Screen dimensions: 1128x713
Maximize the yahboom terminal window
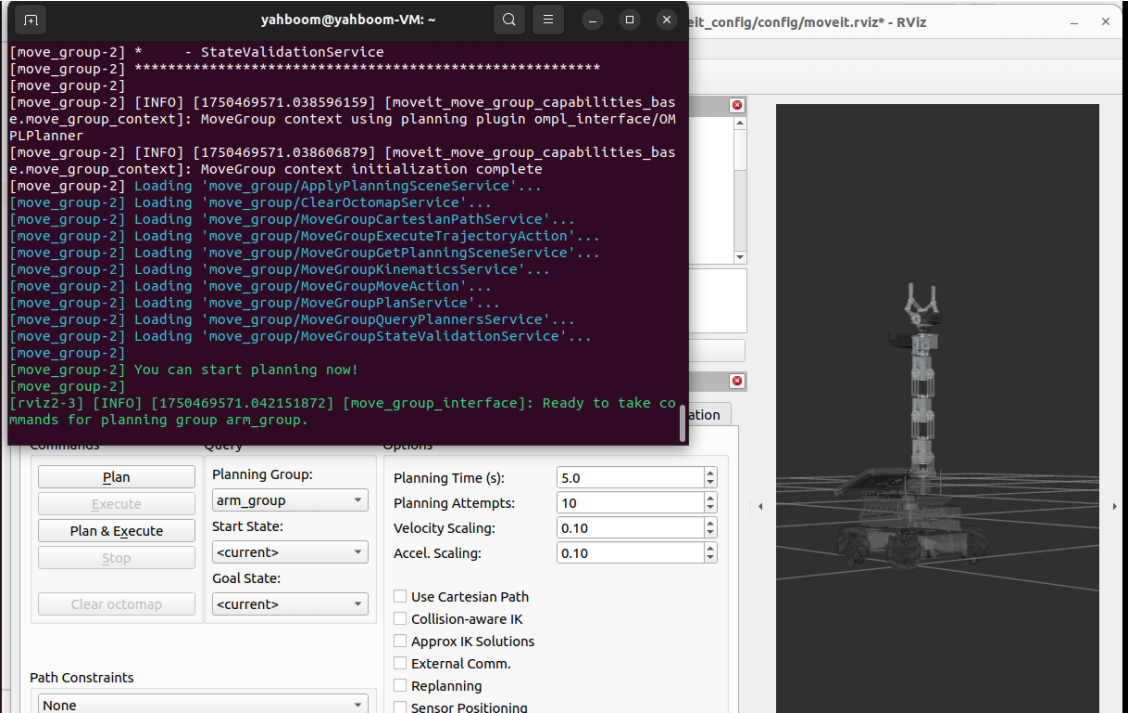pyautogui.click(x=629, y=20)
